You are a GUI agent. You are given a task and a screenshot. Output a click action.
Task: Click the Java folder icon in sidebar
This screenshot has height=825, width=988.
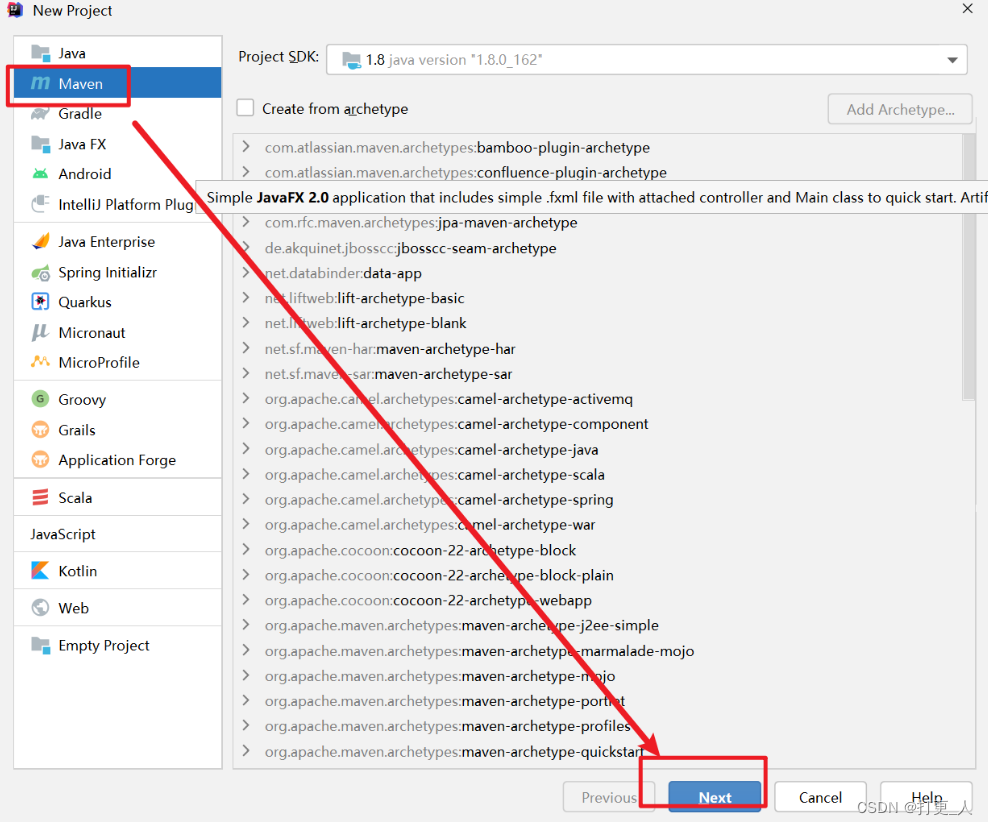pyautogui.click(x=40, y=54)
